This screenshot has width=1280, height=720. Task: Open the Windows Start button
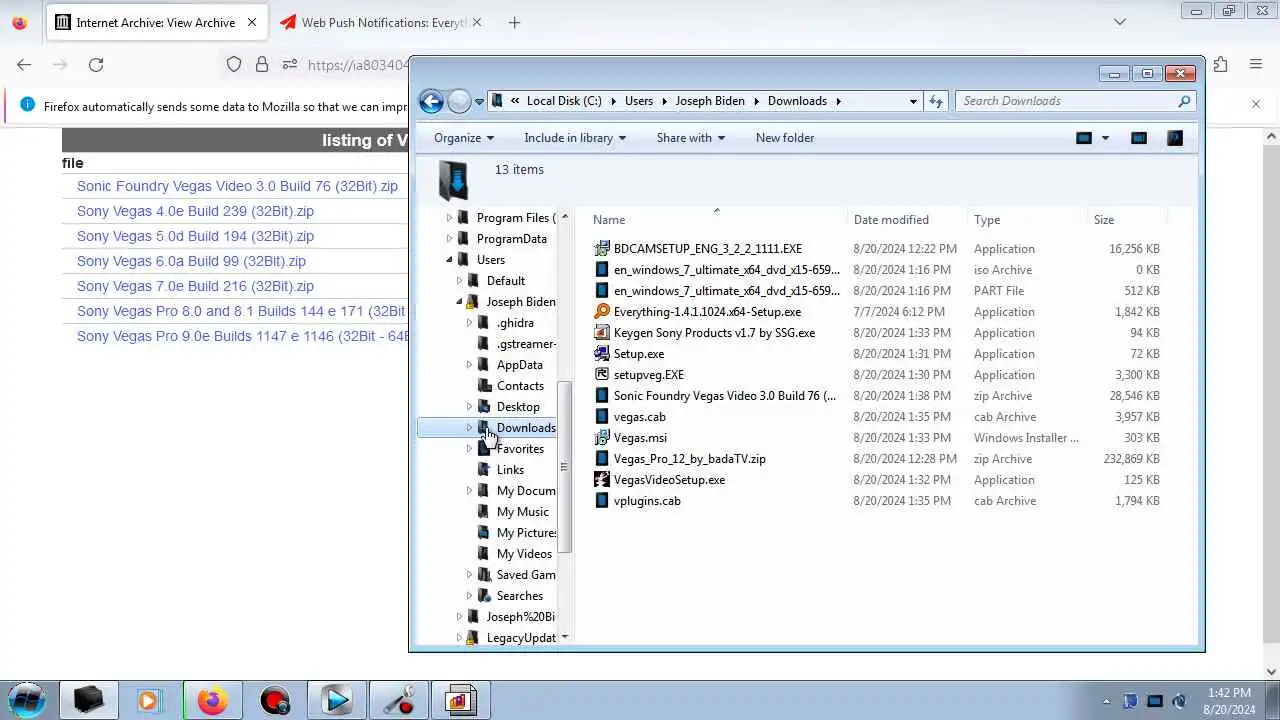pos(27,700)
